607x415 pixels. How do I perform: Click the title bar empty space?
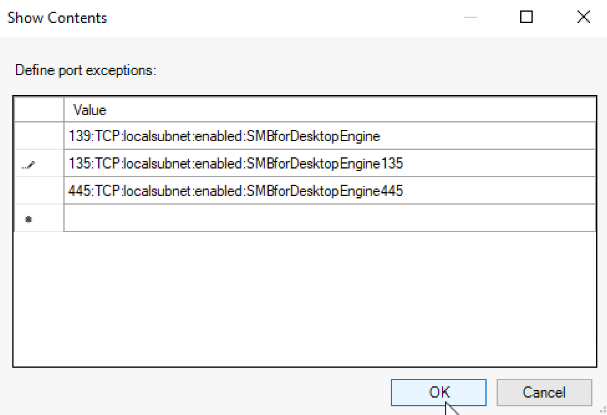click(x=283, y=18)
